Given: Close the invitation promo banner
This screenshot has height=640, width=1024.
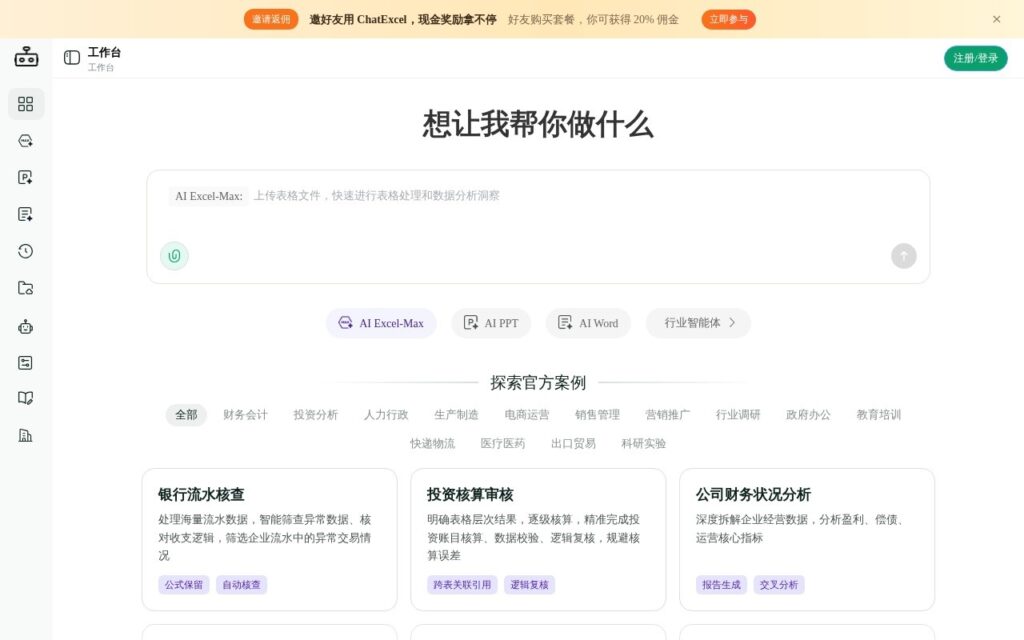Looking at the screenshot, I should point(997,19).
